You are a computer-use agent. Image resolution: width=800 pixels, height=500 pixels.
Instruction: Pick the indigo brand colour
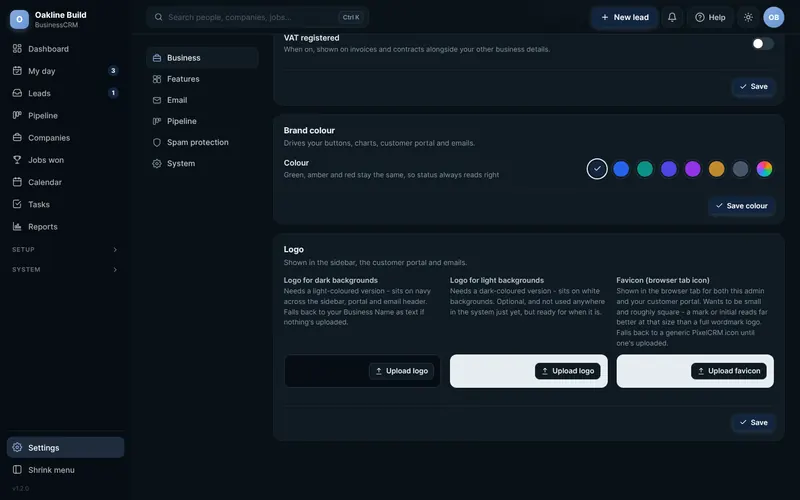point(669,169)
